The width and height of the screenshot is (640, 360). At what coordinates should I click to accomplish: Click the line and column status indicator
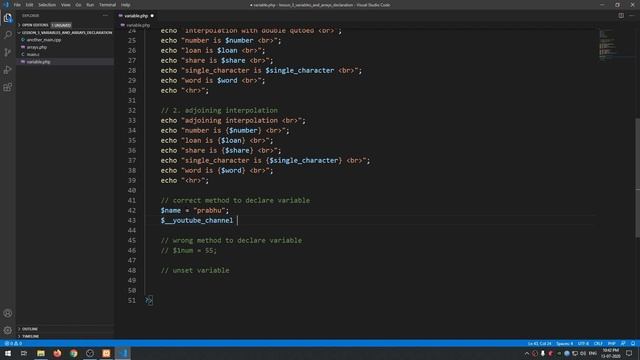539,344
